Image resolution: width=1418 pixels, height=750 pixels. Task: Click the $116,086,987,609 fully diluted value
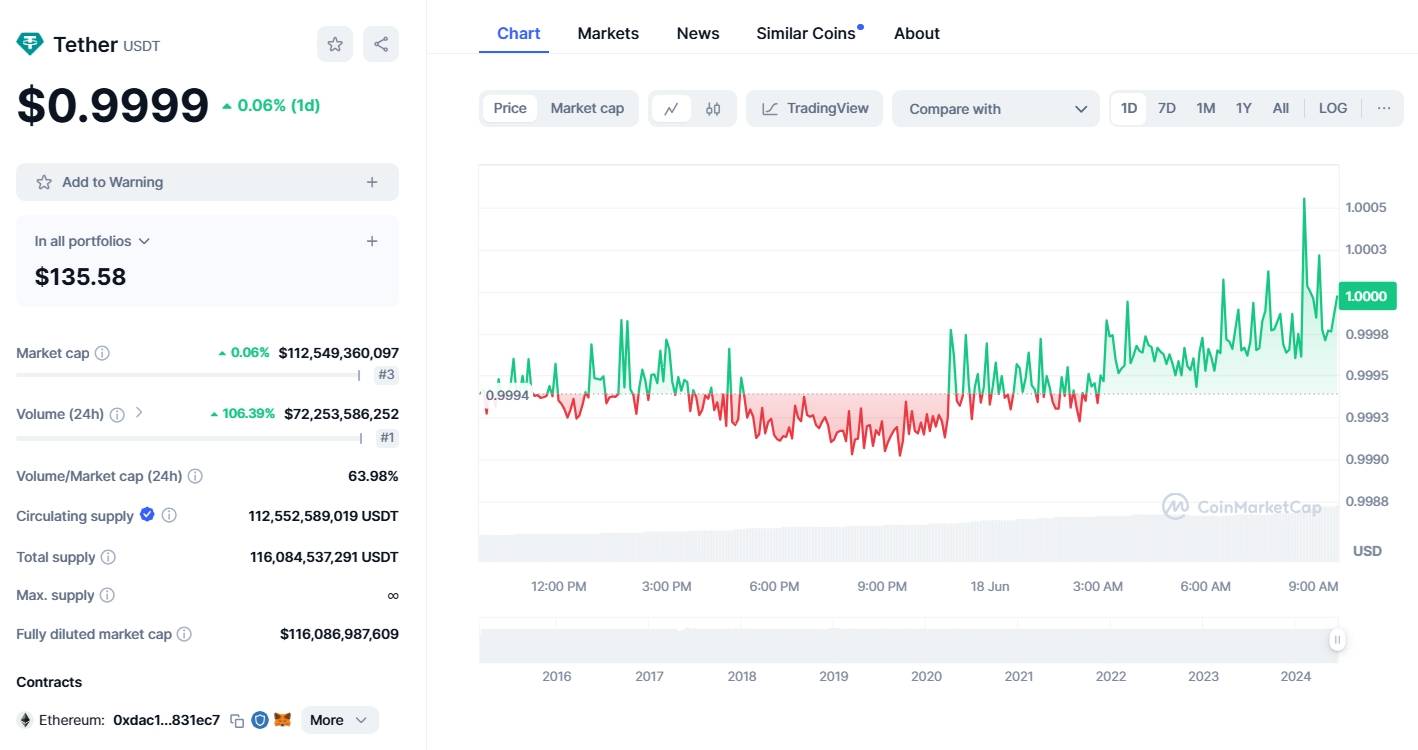click(x=339, y=634)
